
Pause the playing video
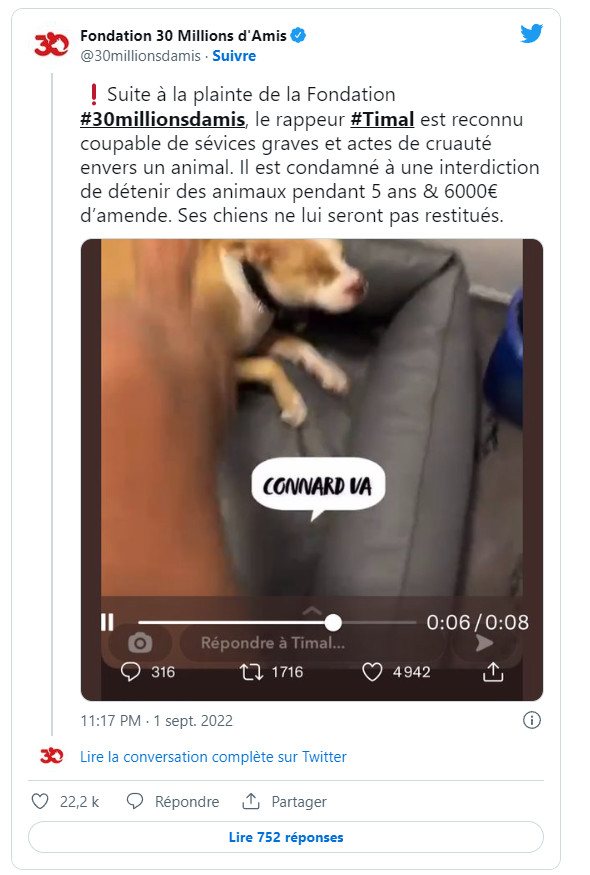point(105,621)
